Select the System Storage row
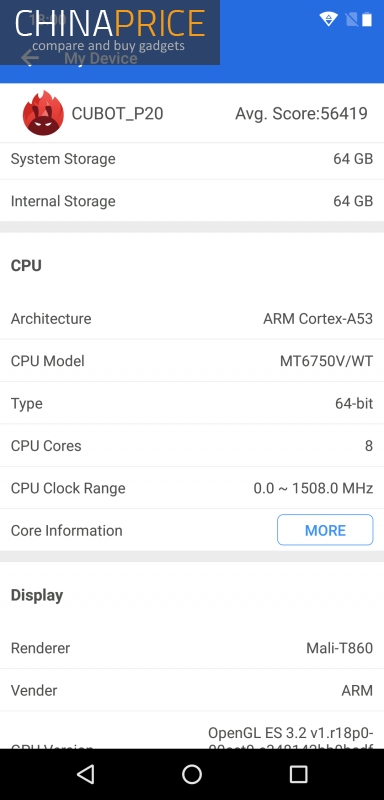 [192, 159]
